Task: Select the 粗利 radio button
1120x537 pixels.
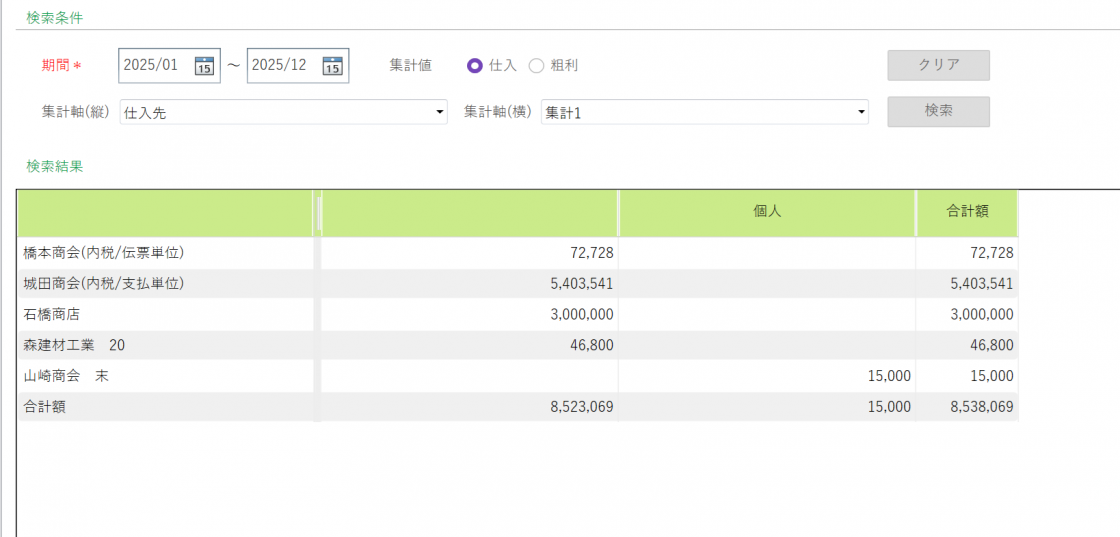Action: [x=536, y=66]
